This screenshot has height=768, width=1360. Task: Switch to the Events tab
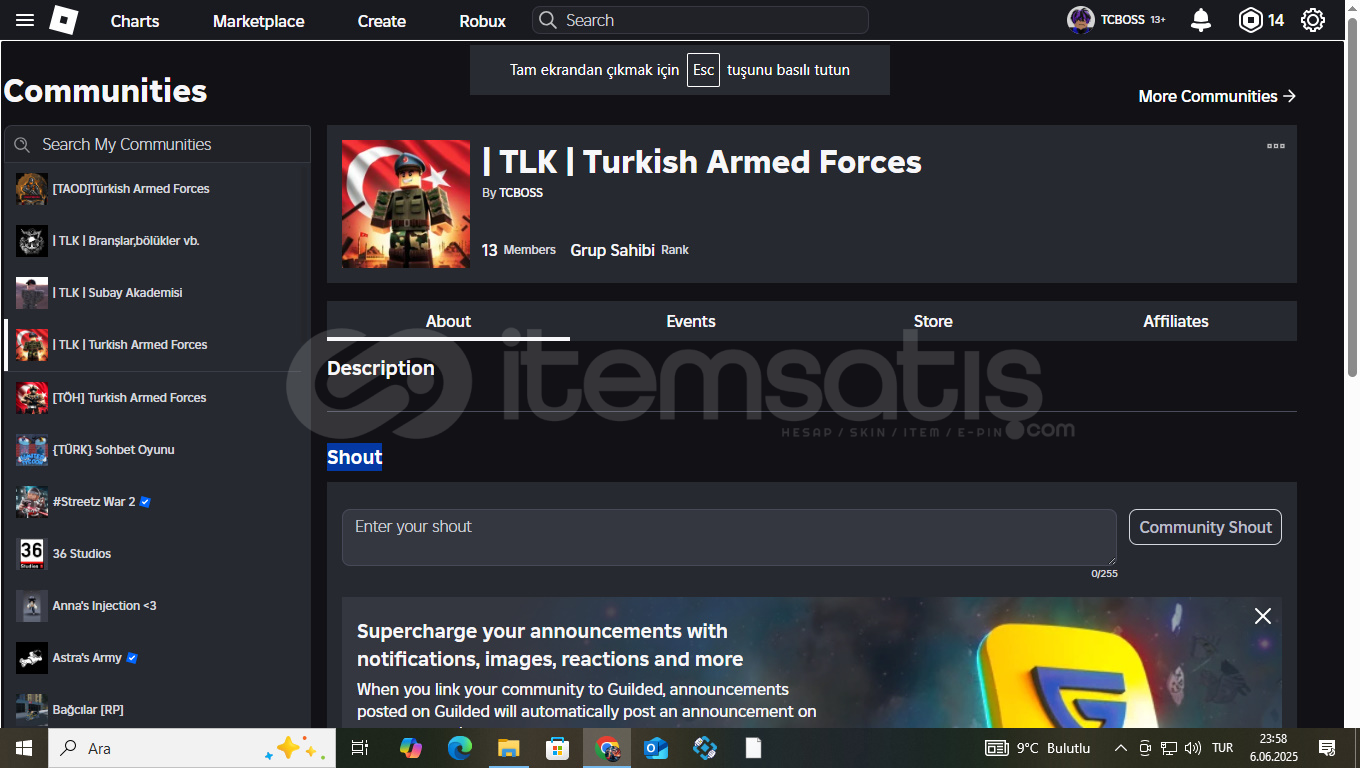click(691, 321)
